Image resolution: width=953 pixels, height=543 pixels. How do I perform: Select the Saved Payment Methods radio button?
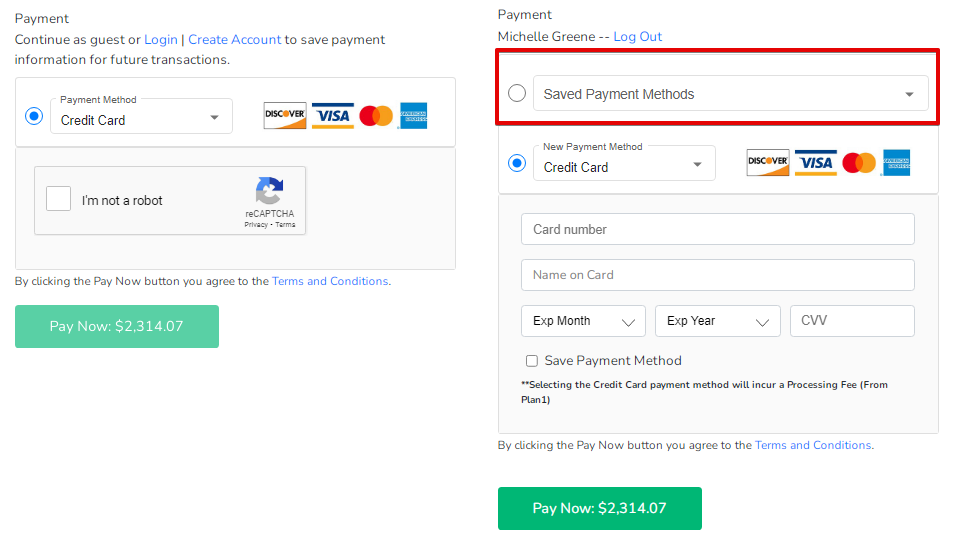click(x=517, y=93)
